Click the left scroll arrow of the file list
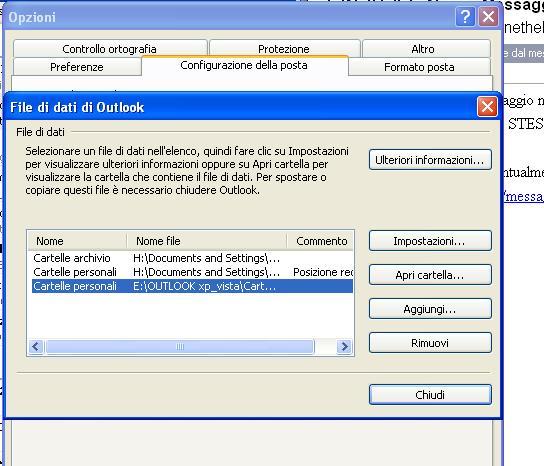Viewport: 544px width, 466px height. pyautogui.click(x=36, y=346)
